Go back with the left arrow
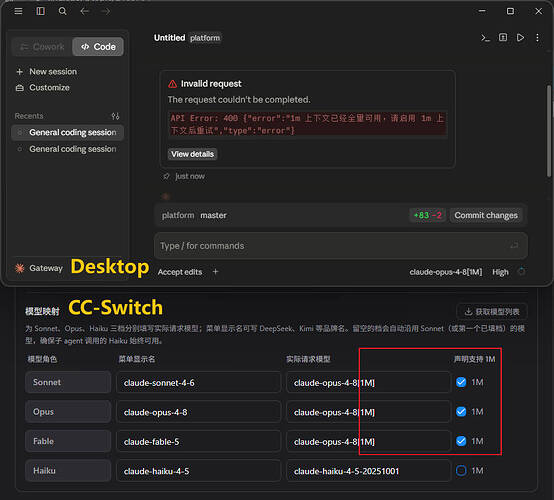This screenshot has width=554, height=500. tap(84, 11)
